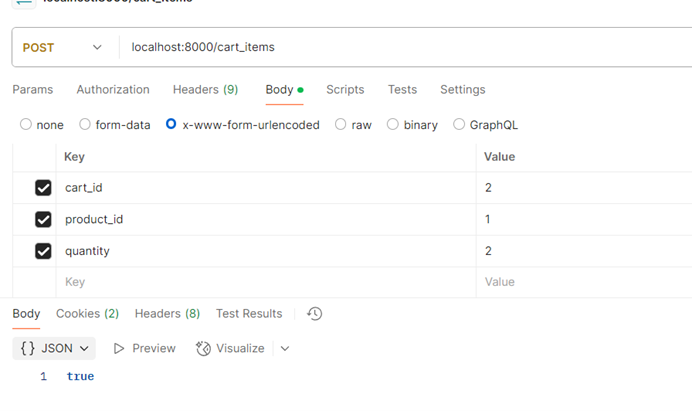Image resolution: width=692 pixels, height=411 pixels.
Task: Open the Authorization tab
Action: click(113, 90)
